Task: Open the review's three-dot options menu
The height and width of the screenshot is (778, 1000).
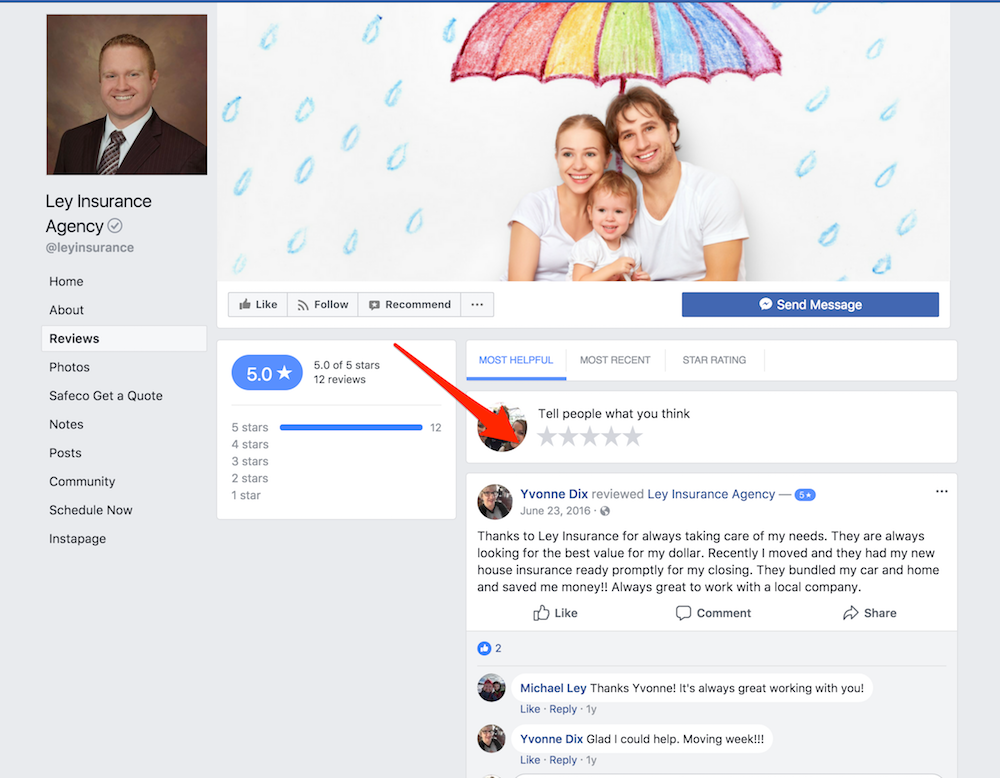Action: pyautogui.click(x=941, y=492)
